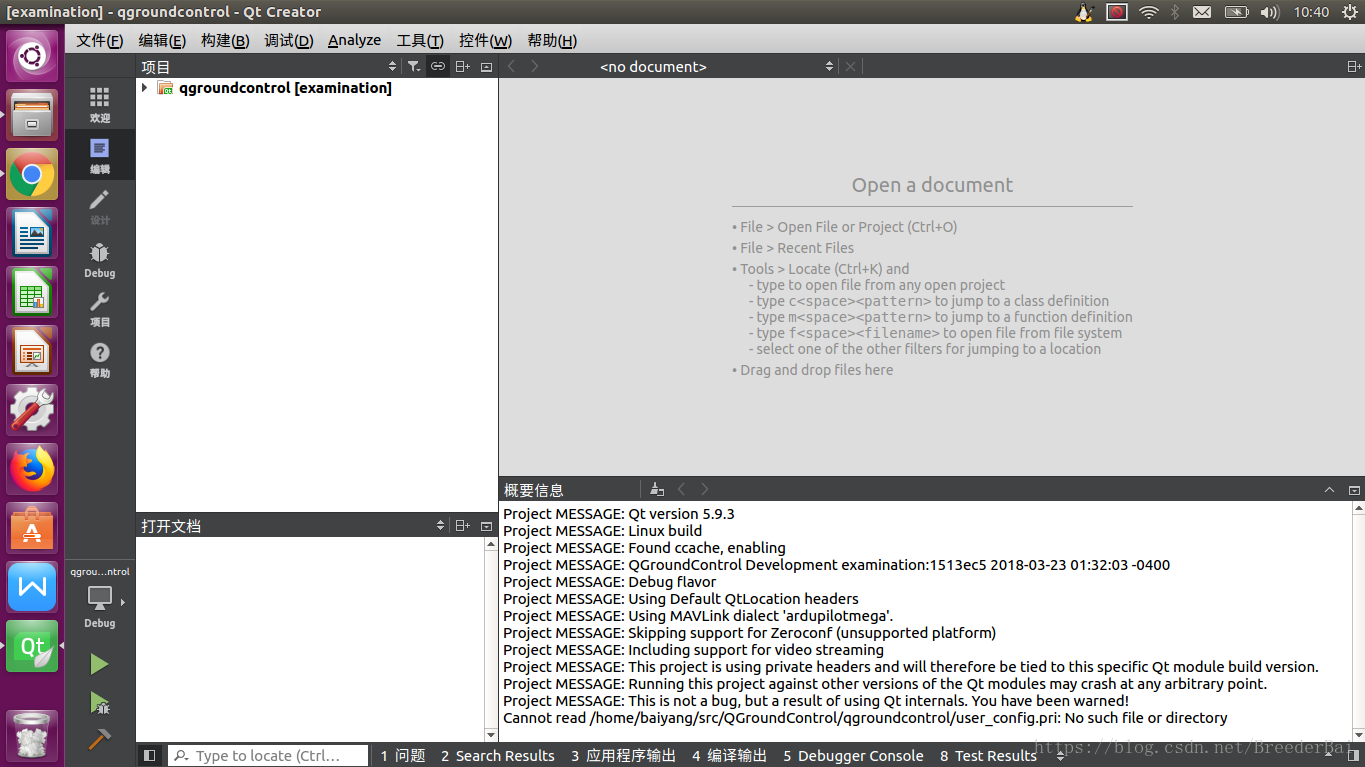Expand the output panes selector arrows
The height and width of the screenshot is (767, 1365).
[x=1061, y=756]
